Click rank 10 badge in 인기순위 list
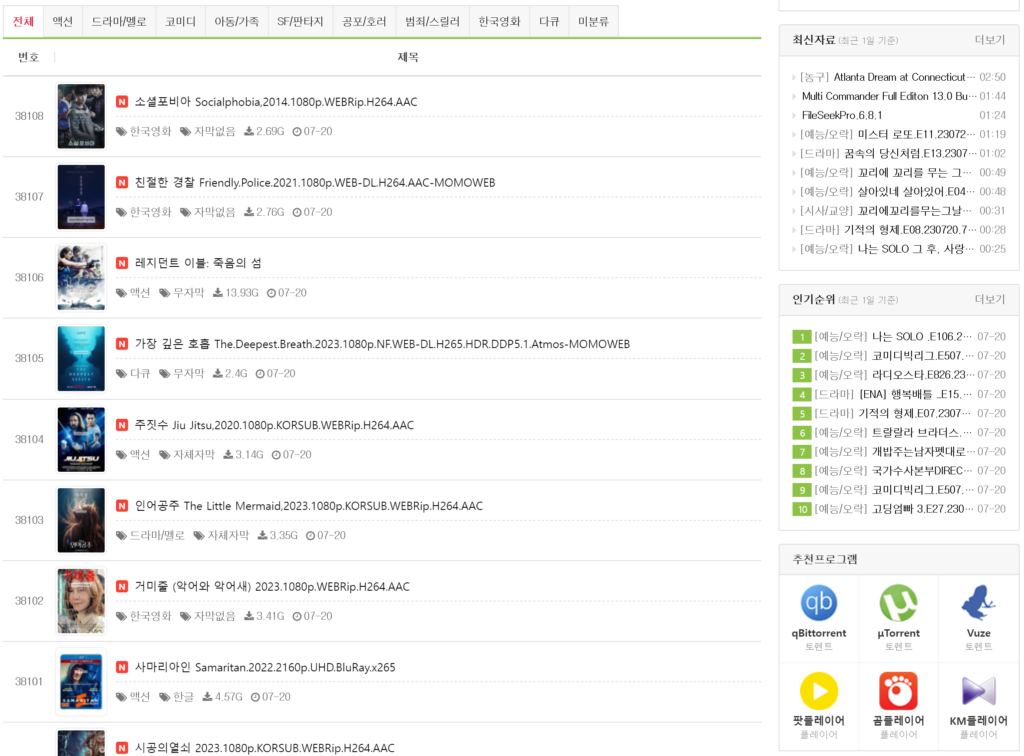This screenshot has height=756, width=1024. pyautogui.click(x=801, y=509)
